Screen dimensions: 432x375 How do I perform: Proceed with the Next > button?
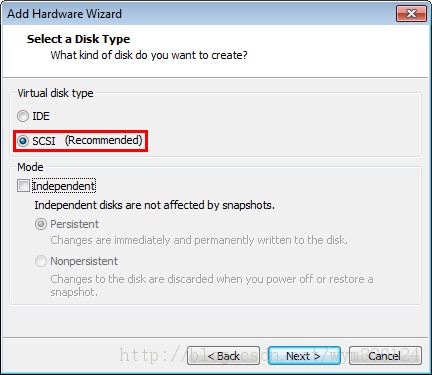point(304,356)
